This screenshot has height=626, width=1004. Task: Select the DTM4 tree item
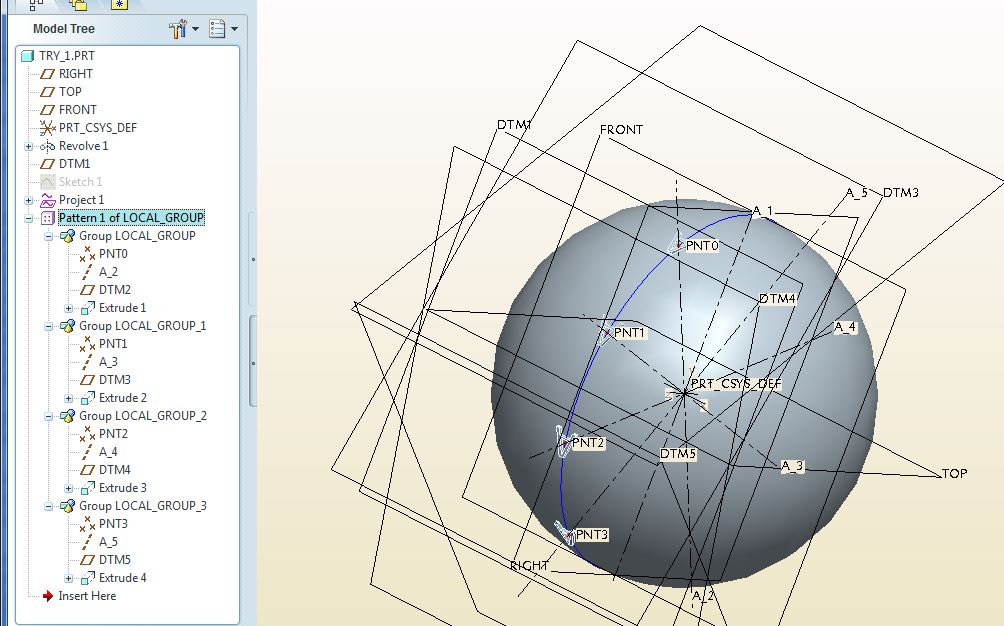pyautogui.click(x=115, y=470)
